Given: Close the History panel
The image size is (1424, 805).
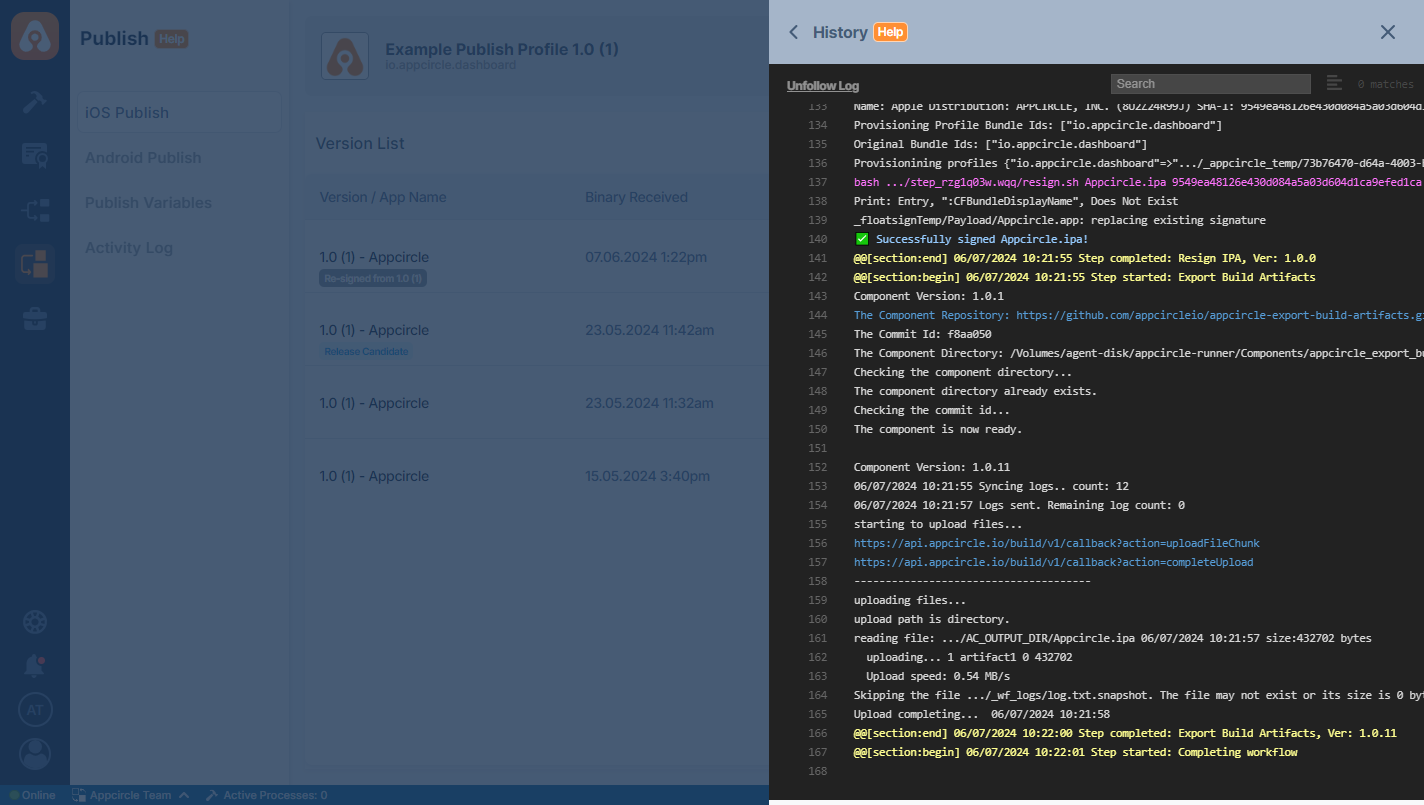Looking at the screenshot, I should 1388,32.
